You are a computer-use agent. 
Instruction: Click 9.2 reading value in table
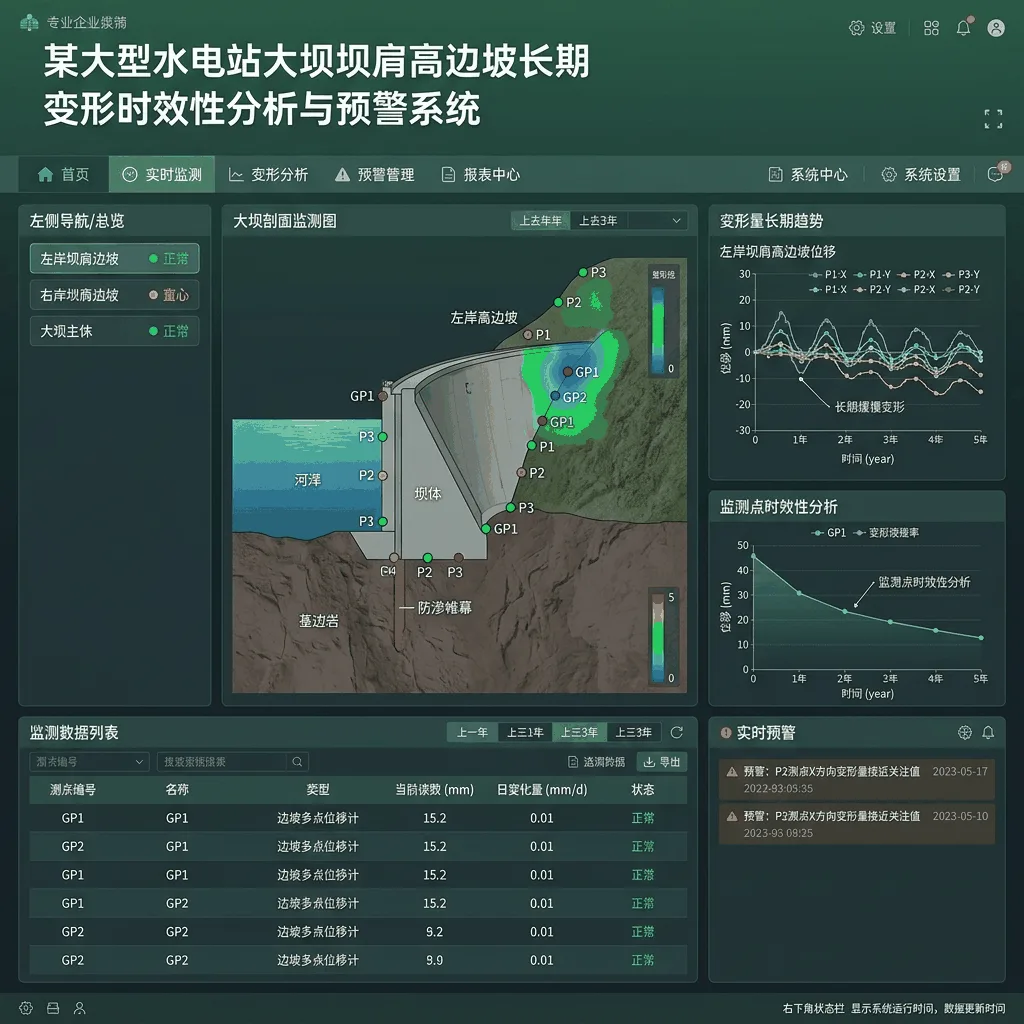click(434, 932)
